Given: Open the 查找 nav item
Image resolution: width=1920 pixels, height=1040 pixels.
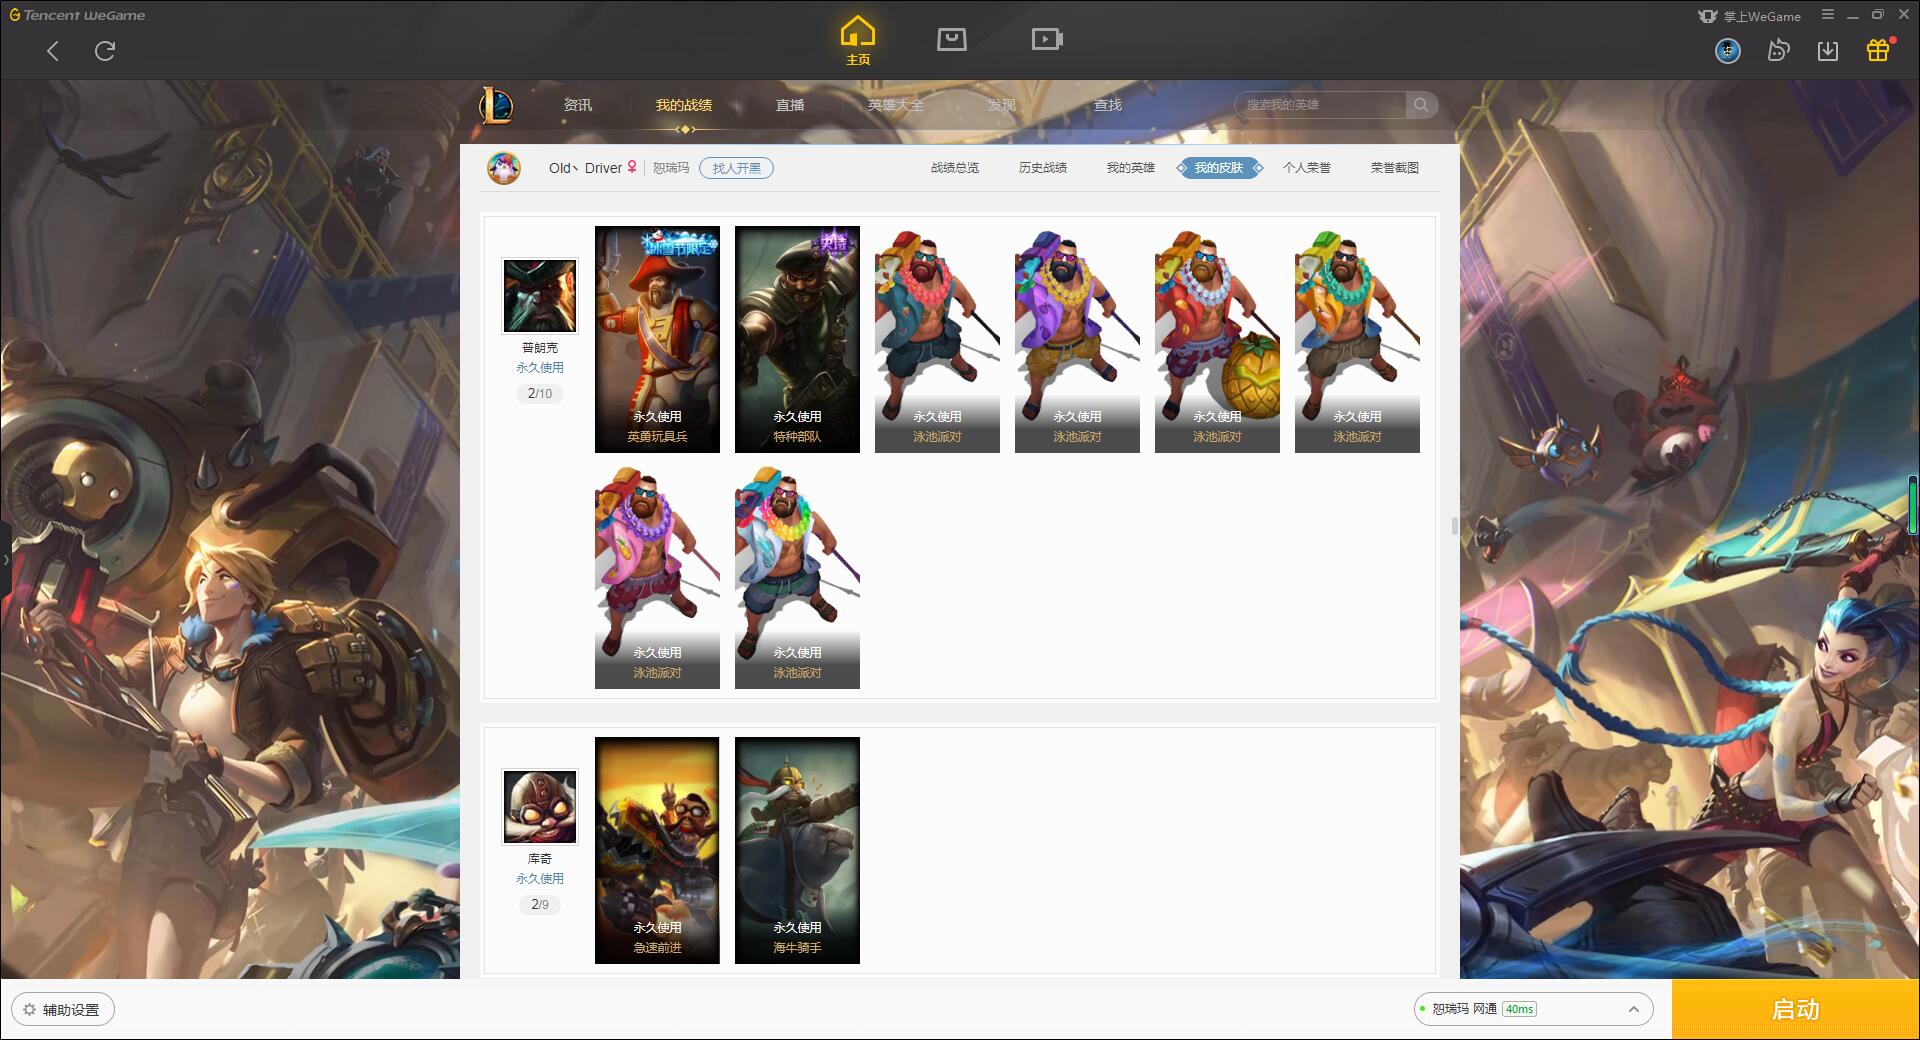Looking at the screenshot, I should 1108,105.
